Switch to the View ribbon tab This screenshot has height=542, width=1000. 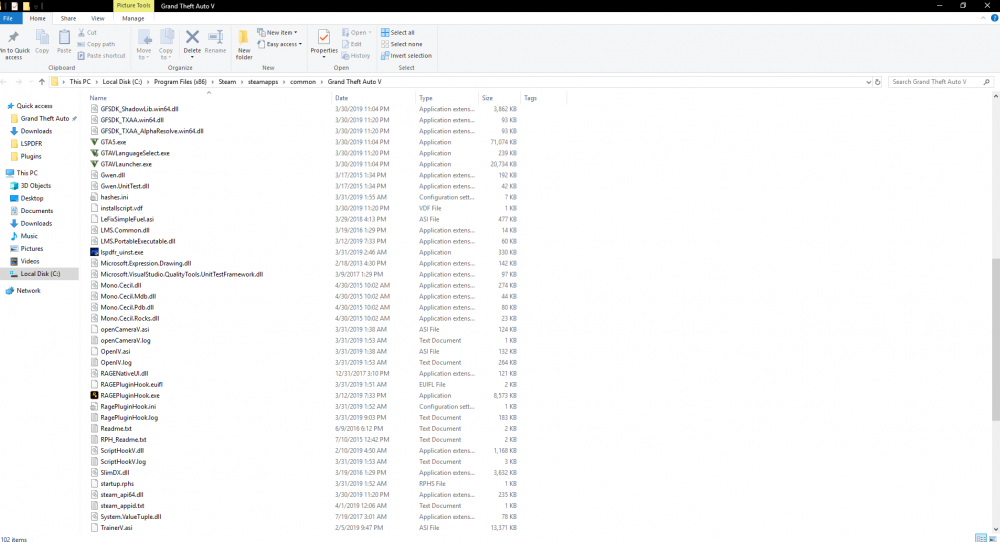(x=98, y=18)
